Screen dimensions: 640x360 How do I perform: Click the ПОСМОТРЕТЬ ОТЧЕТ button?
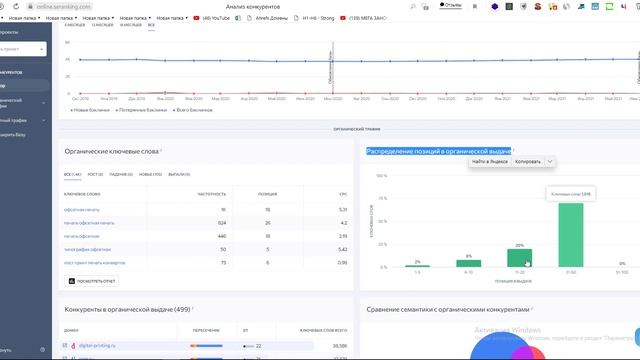91,281
